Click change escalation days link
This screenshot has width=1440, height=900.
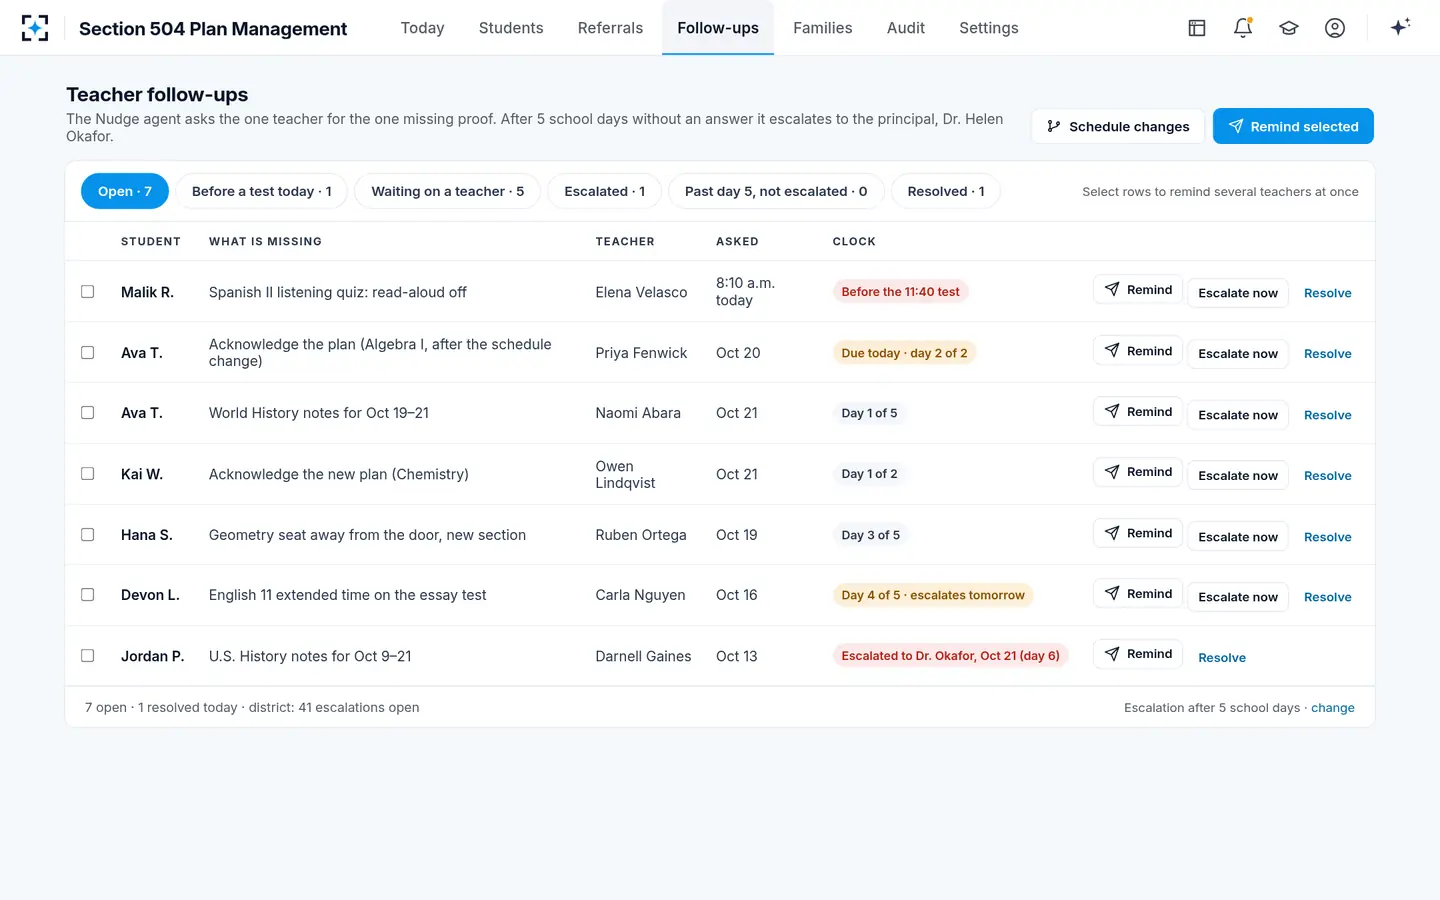coord(1333,708)
